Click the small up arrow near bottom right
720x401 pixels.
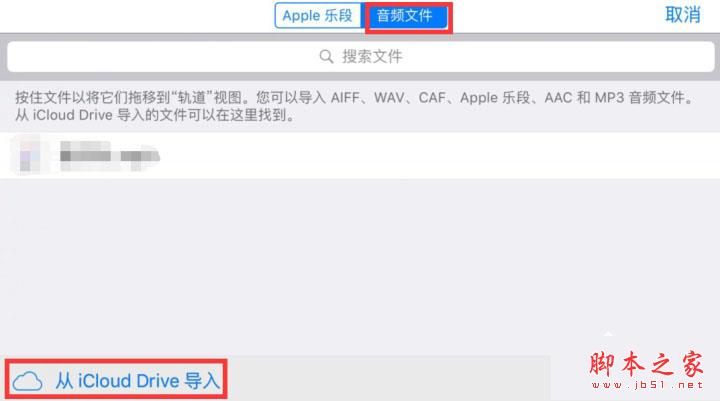click(x=608, y=334)
